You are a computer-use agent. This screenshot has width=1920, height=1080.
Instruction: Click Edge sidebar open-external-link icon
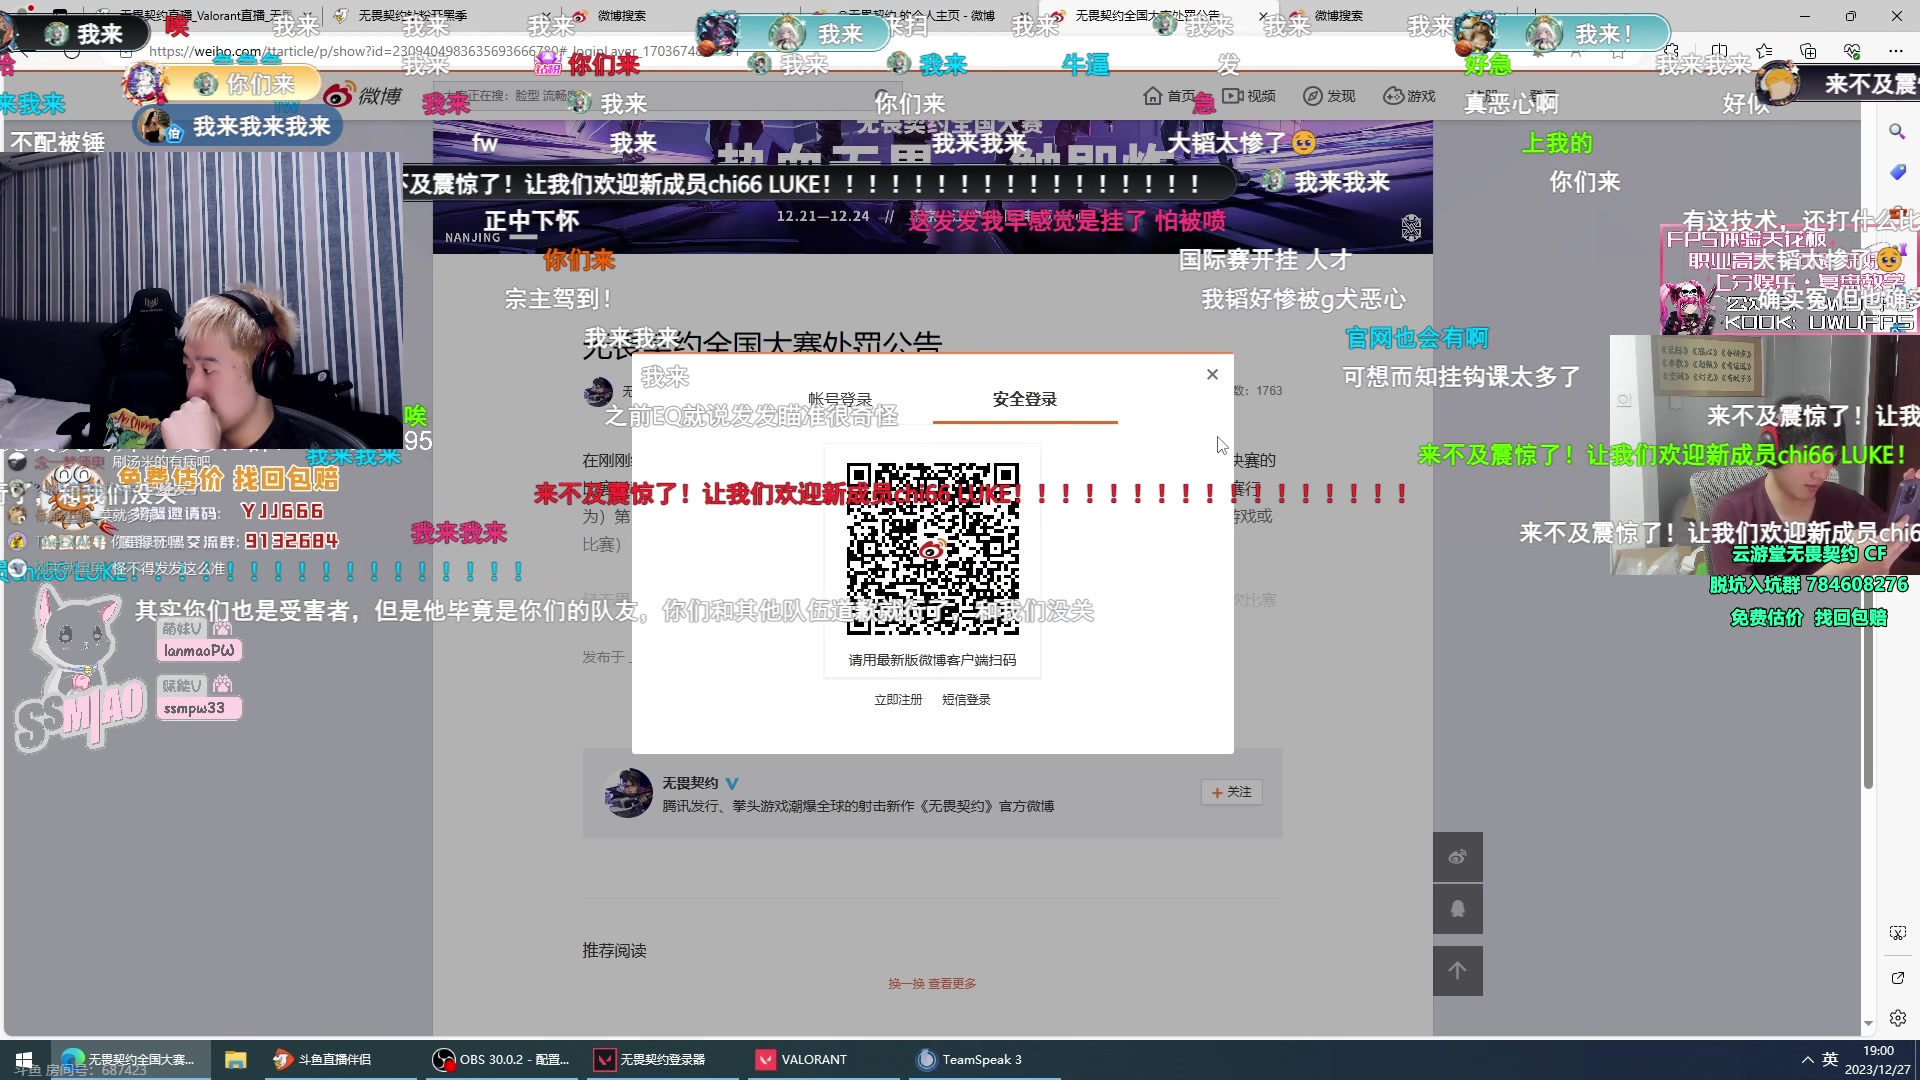coord(1897,977)
